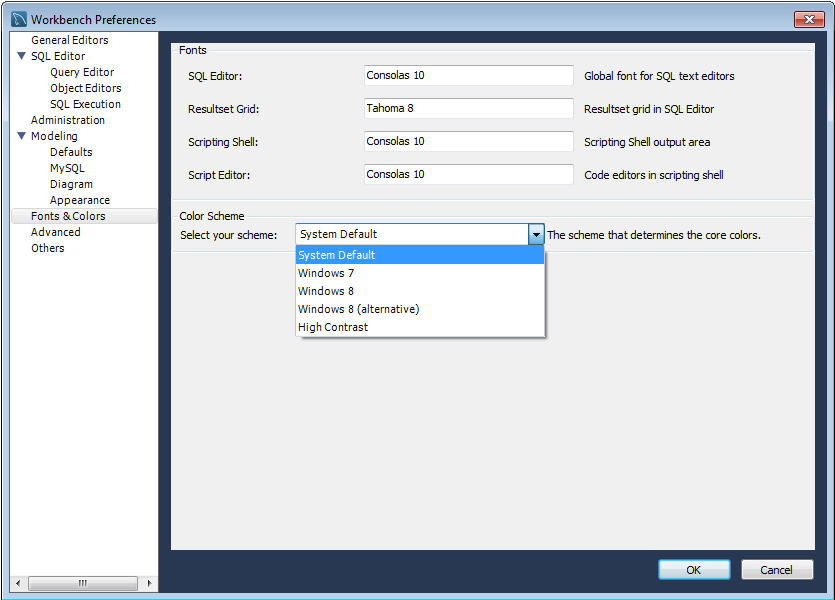Click the sidebar scroll left arrow
This screenshot has height=600, width=835.
tap(18, 583)
